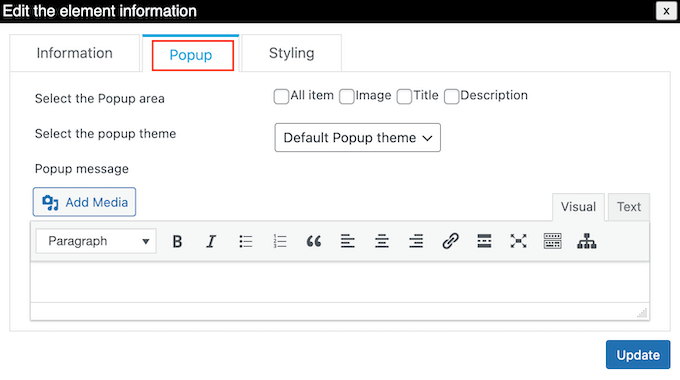Click inside the popup message editor area

[x=340, y=282]
